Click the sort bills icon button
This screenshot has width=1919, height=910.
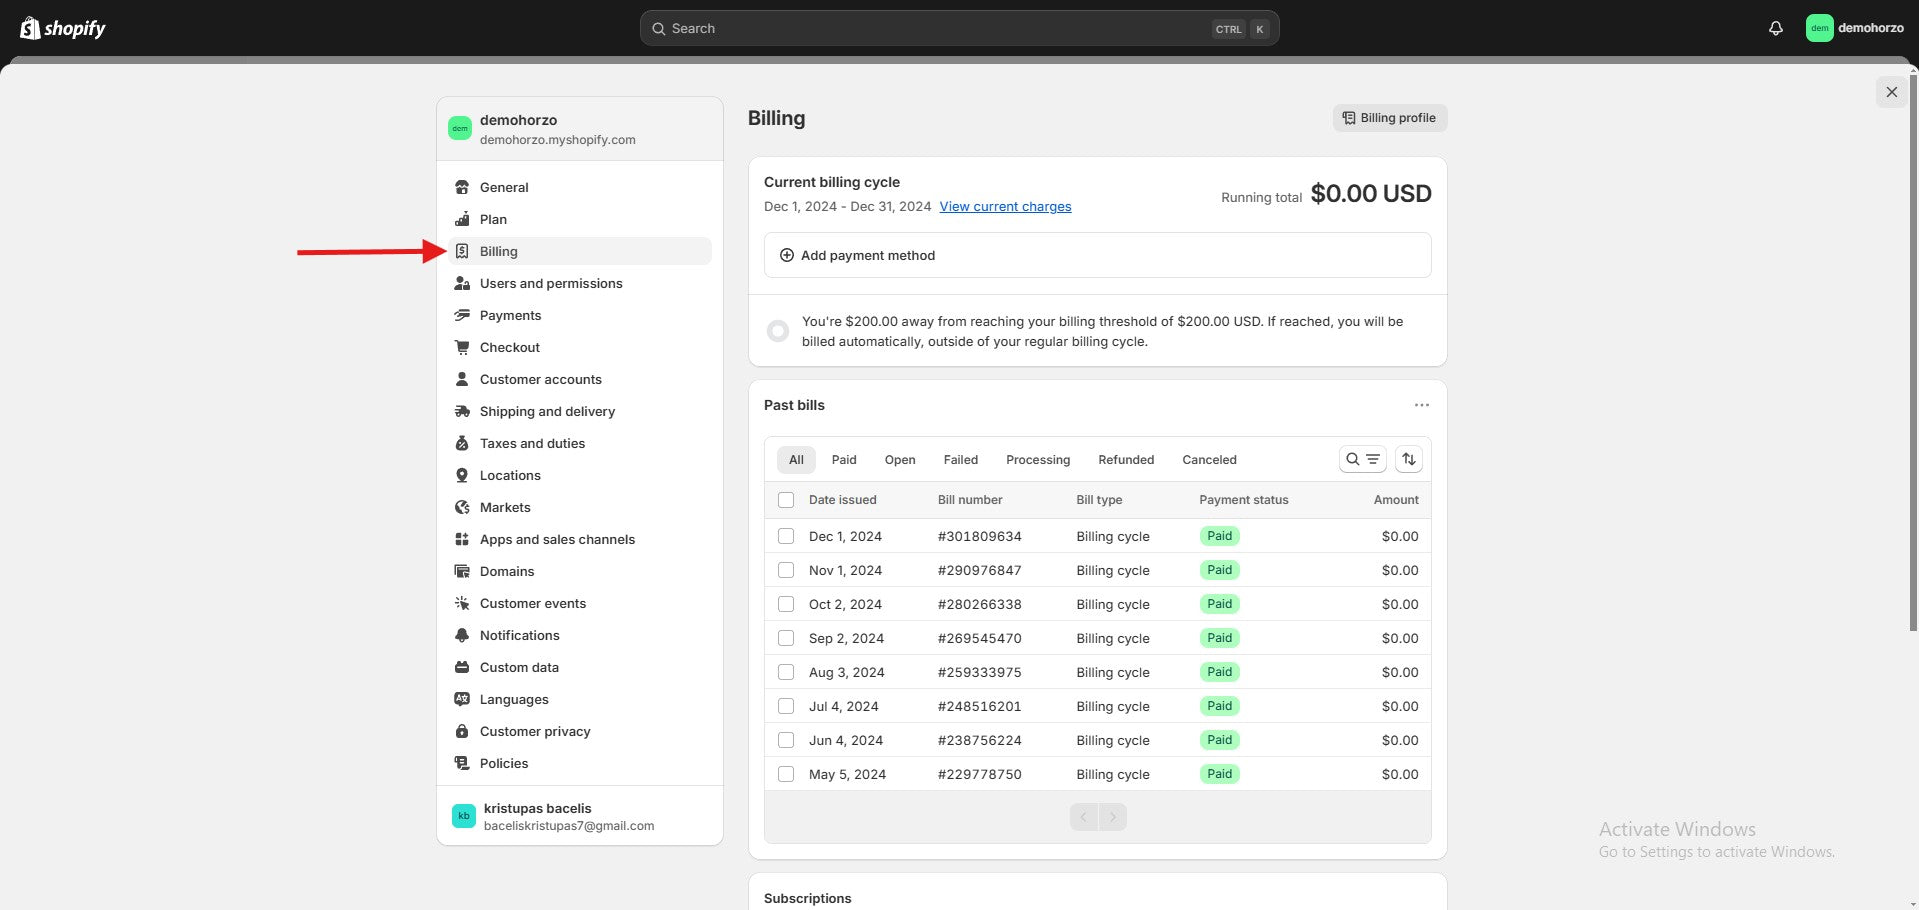(x=1408, y=459)
